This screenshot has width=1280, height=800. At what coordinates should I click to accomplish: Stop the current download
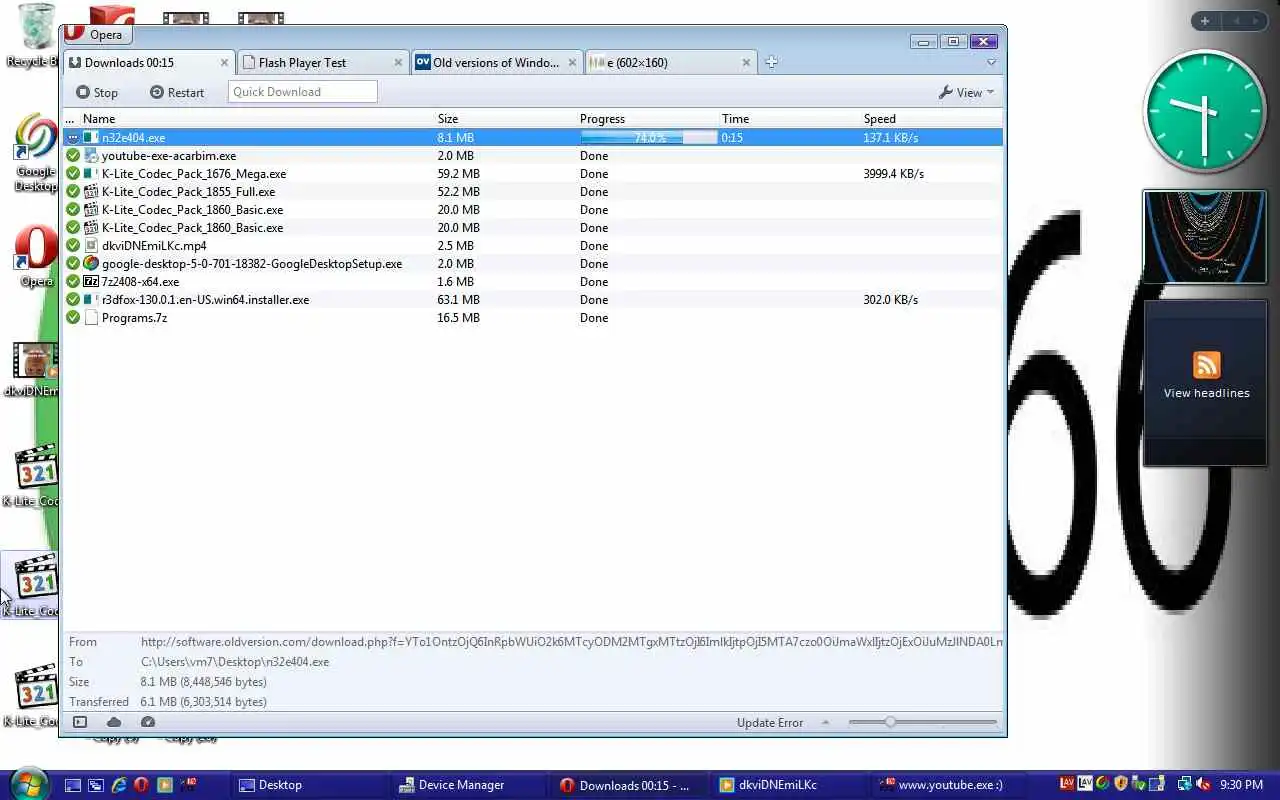(x=97, y=92)
